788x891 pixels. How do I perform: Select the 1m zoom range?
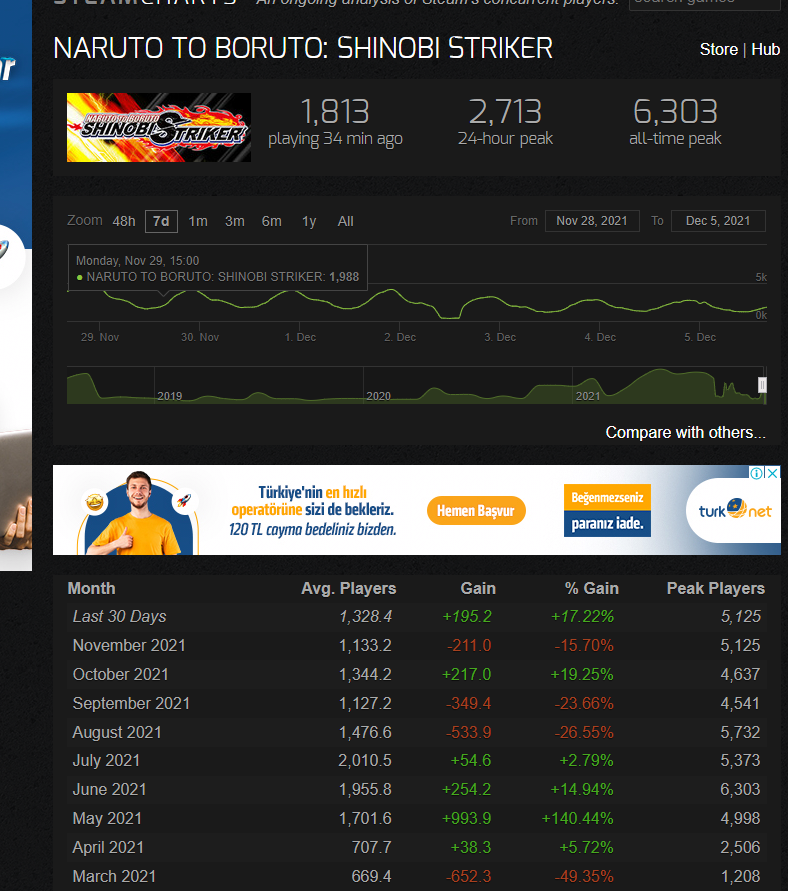[x=198, y=221]
